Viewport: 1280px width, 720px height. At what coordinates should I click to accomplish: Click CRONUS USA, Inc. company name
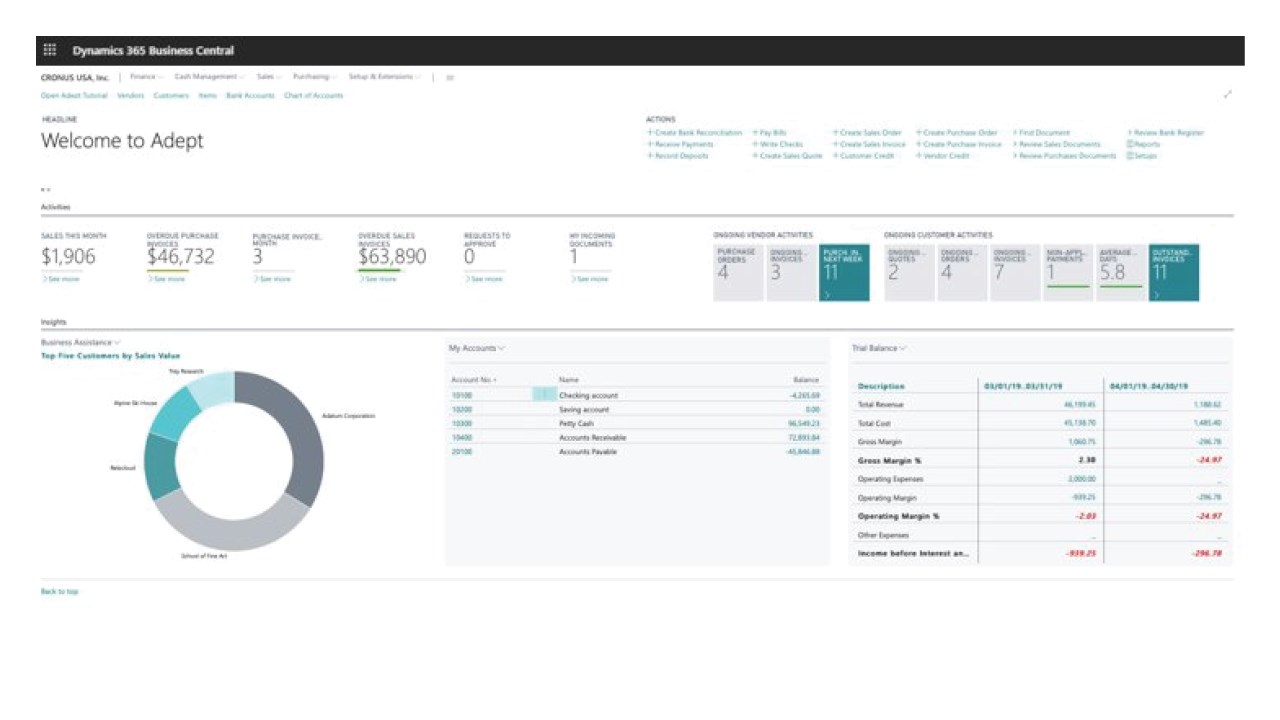(75, 77)
